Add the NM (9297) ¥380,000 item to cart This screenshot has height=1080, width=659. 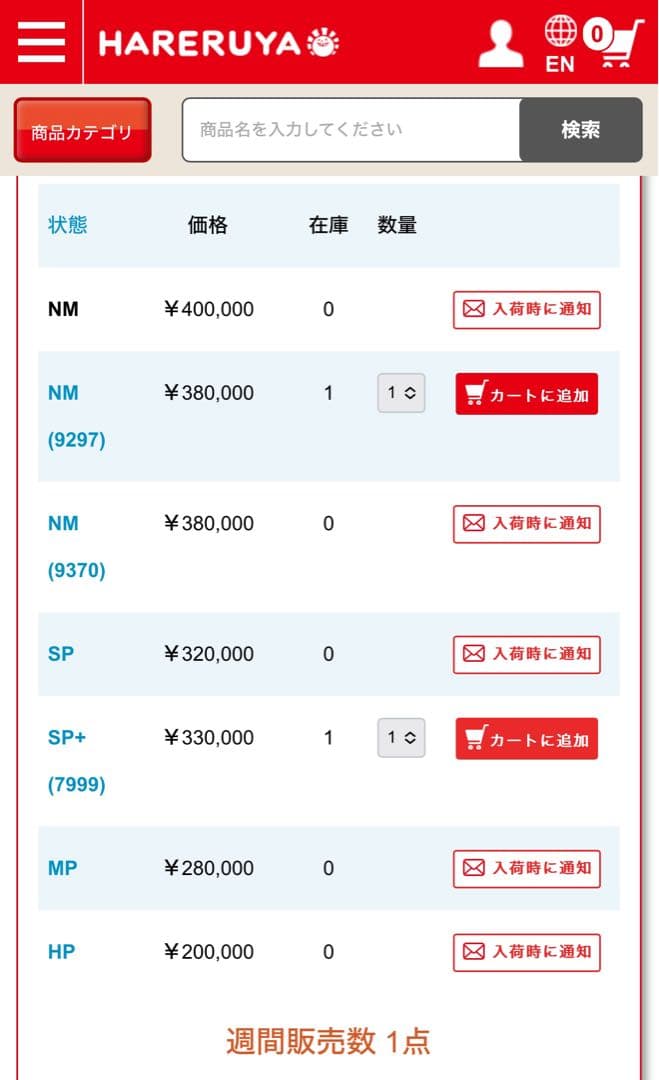coord(526,394)
